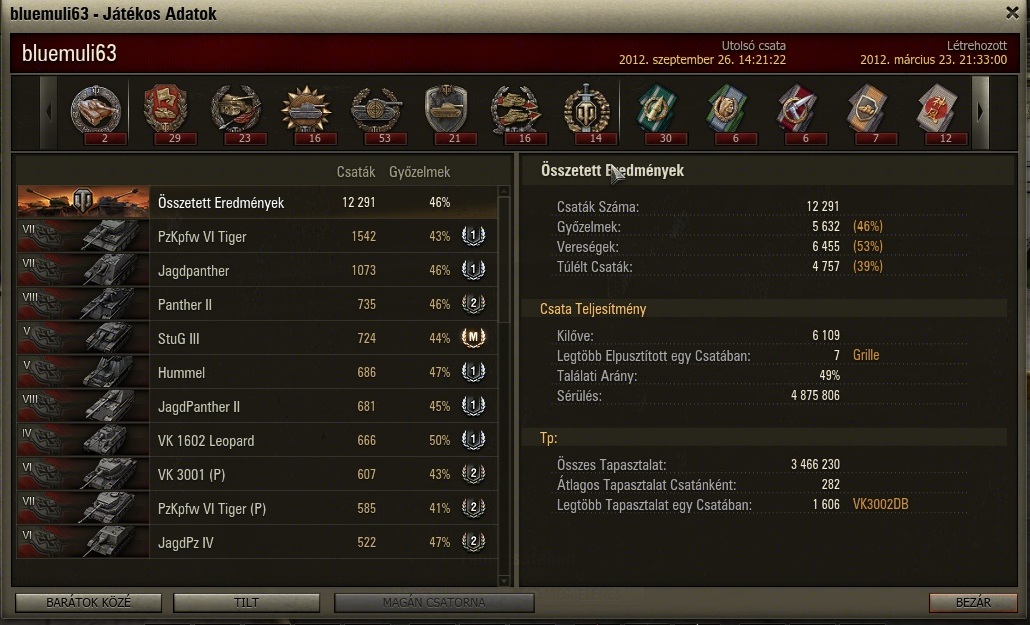
Task: Click the sword emblem medal with 14
Action: [587, 112]
